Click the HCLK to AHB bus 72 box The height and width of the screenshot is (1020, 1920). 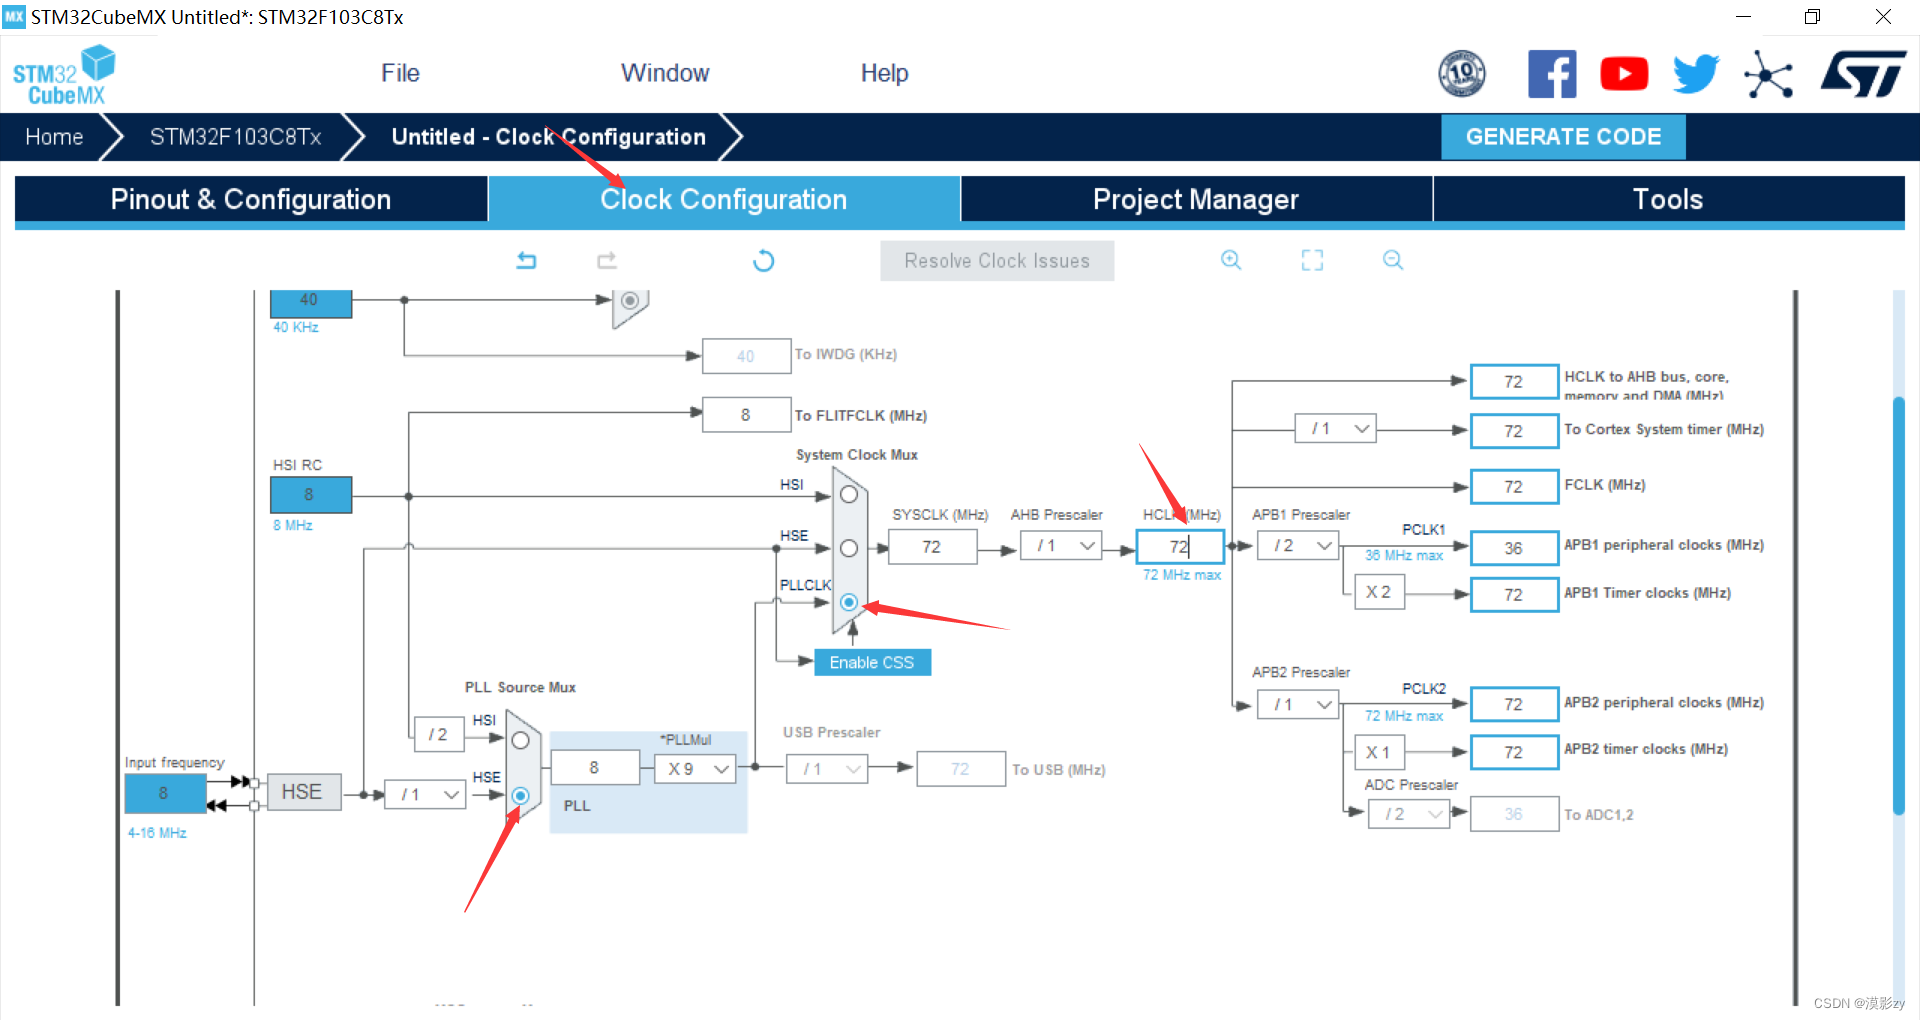point(1514,382)
